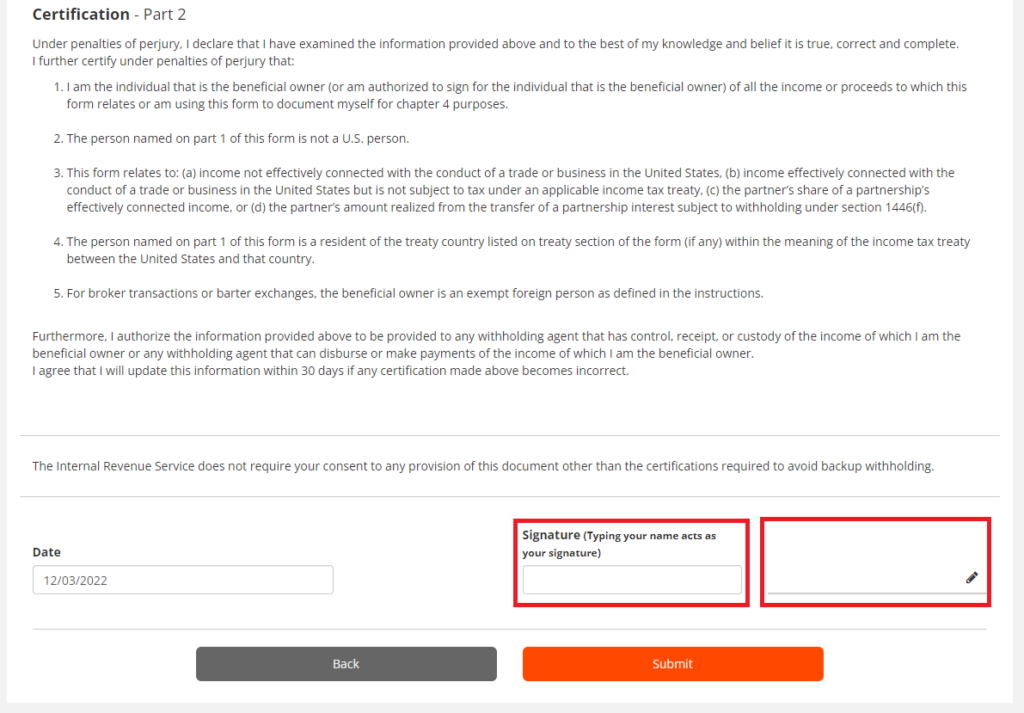Click item 3 about effectively connected income

504,190
